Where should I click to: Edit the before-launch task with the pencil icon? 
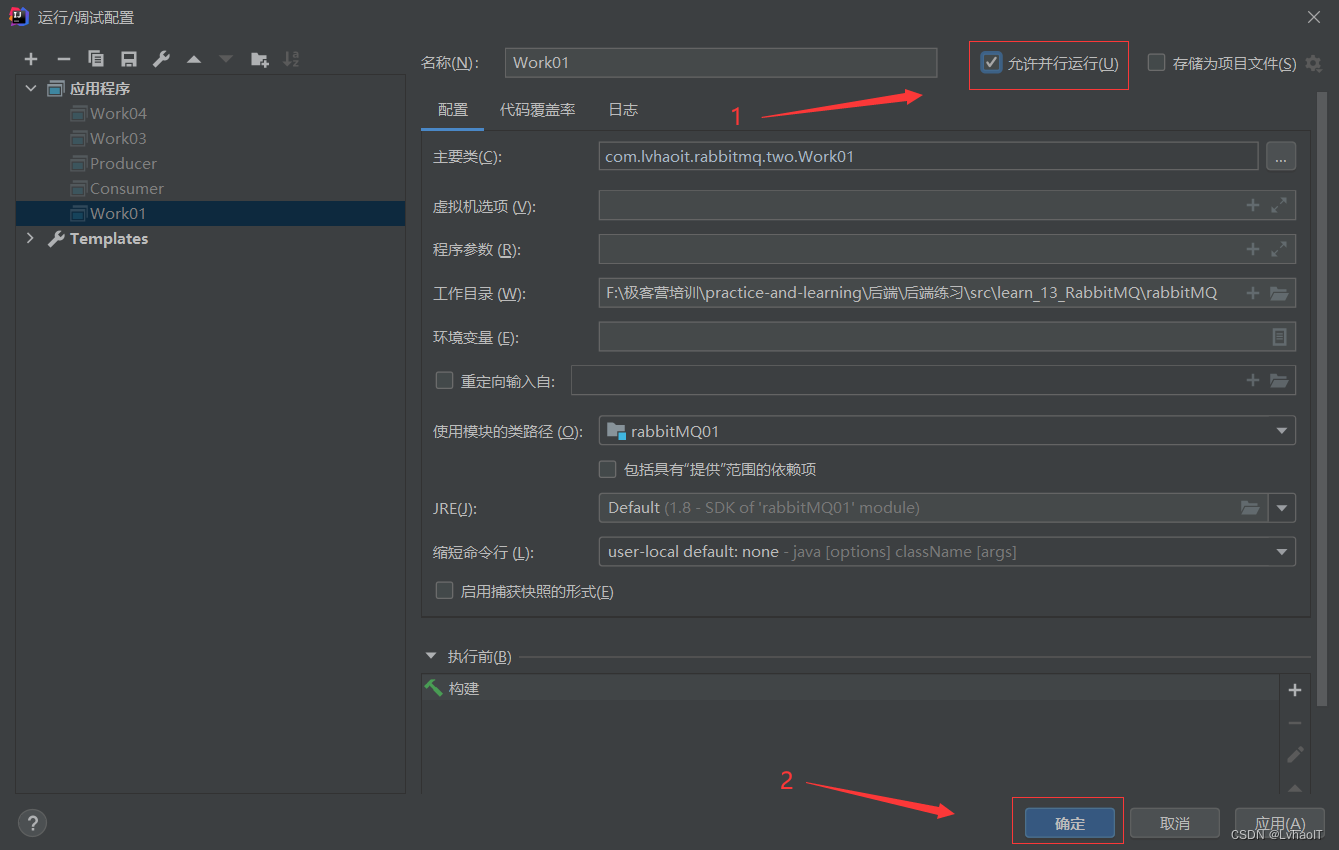click(1295, 754)
